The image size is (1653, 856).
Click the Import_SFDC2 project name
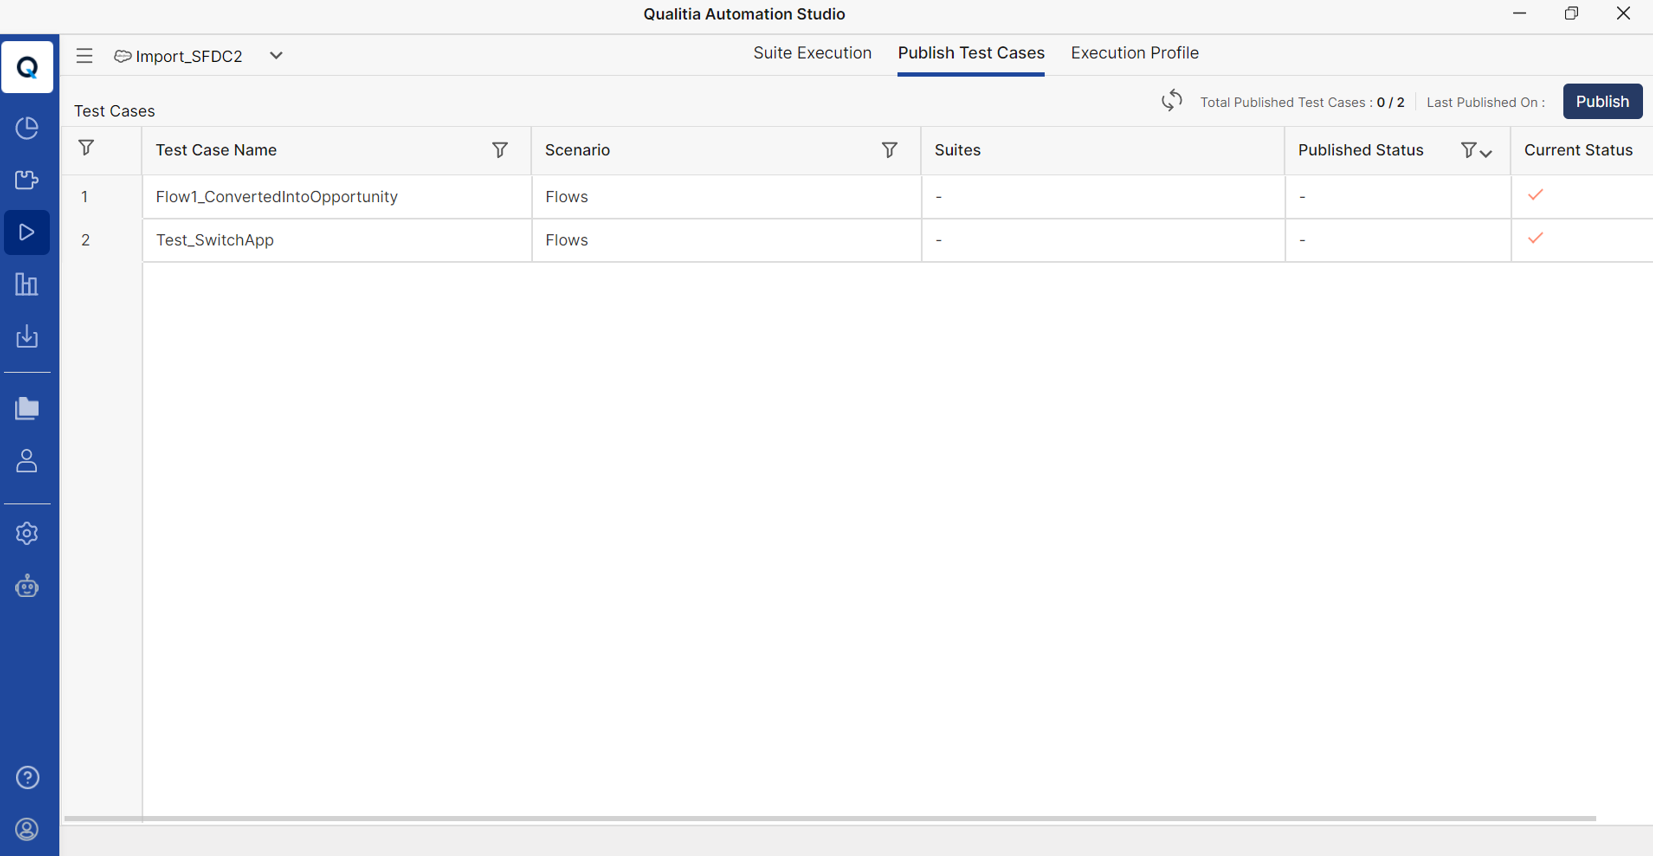[189, 56]
